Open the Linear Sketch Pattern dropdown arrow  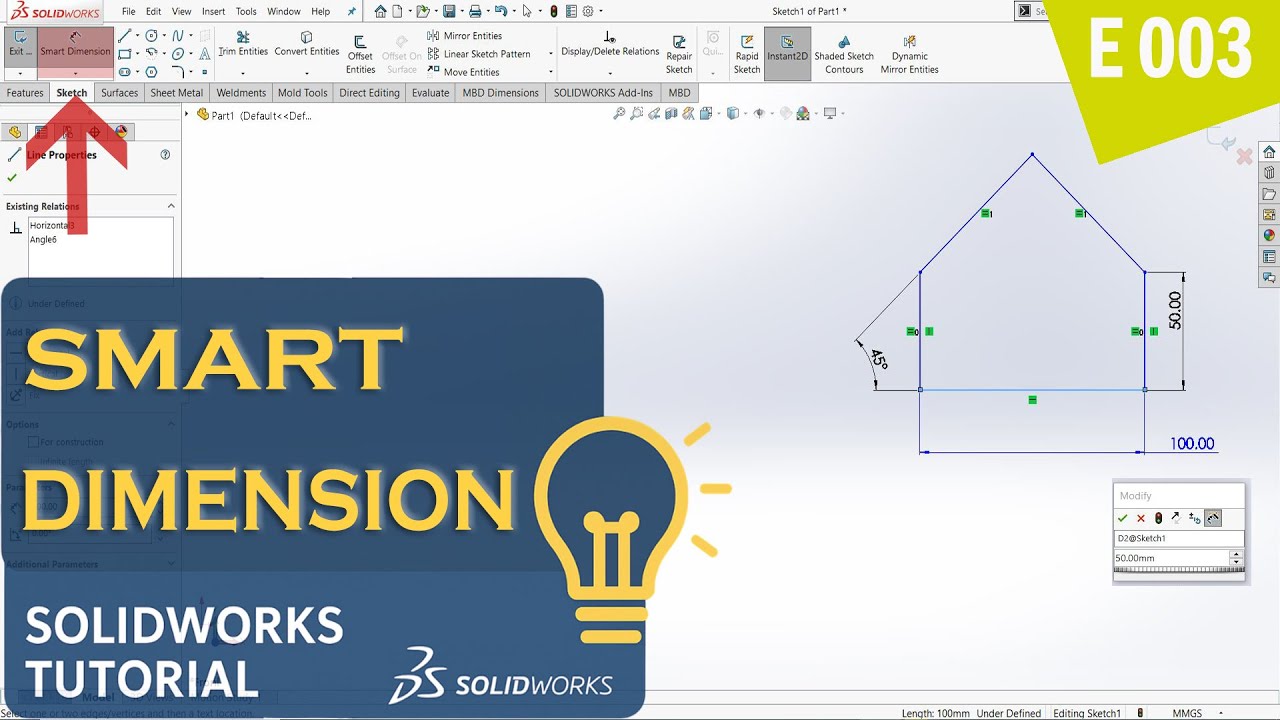[550, 54]
